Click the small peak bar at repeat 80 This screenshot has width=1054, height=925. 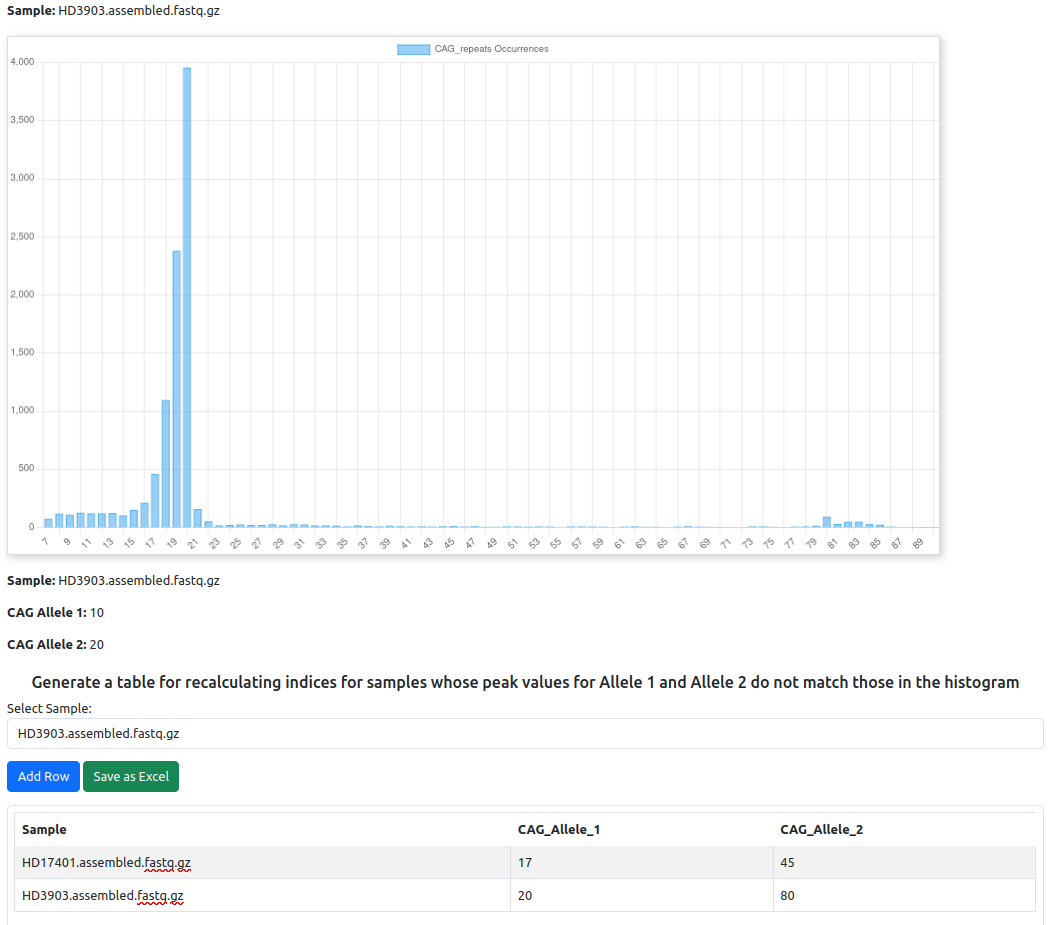[827, 521]
